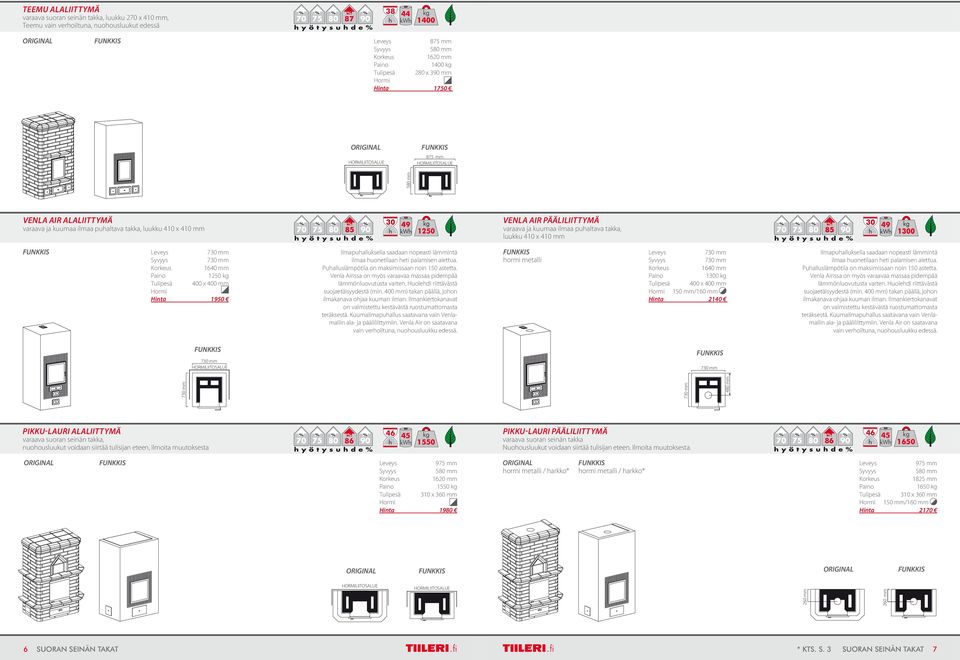Click the 38 h heating time icon

tap(390, 15)
